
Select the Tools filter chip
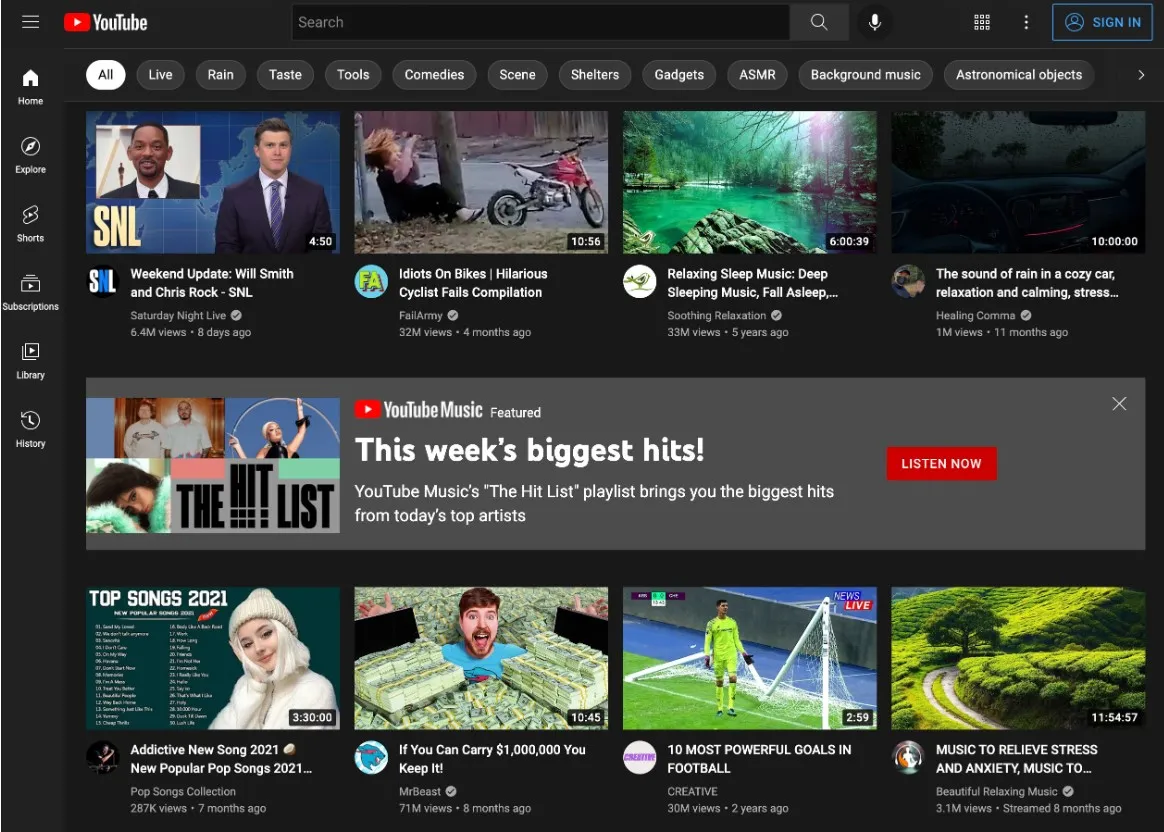point(353,75)
